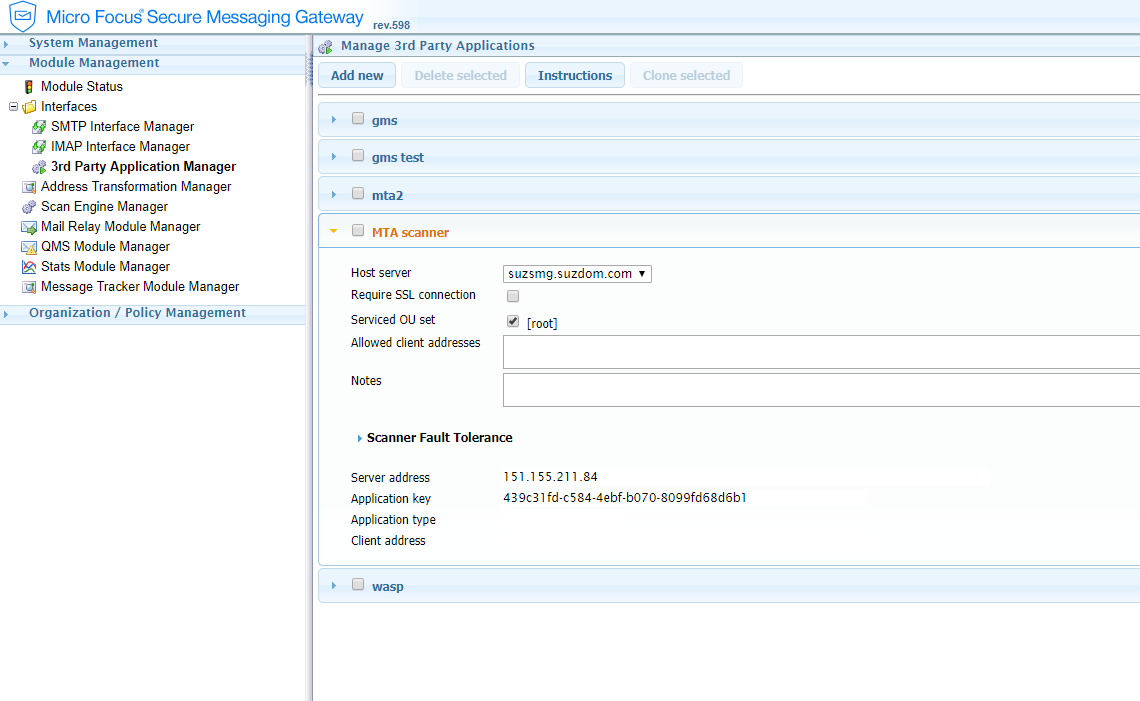Image resolution: width=1140 pixels, height=701 pixels.
Task: Click the Scan Engine Manager gear icon
Action: (29, 207)
